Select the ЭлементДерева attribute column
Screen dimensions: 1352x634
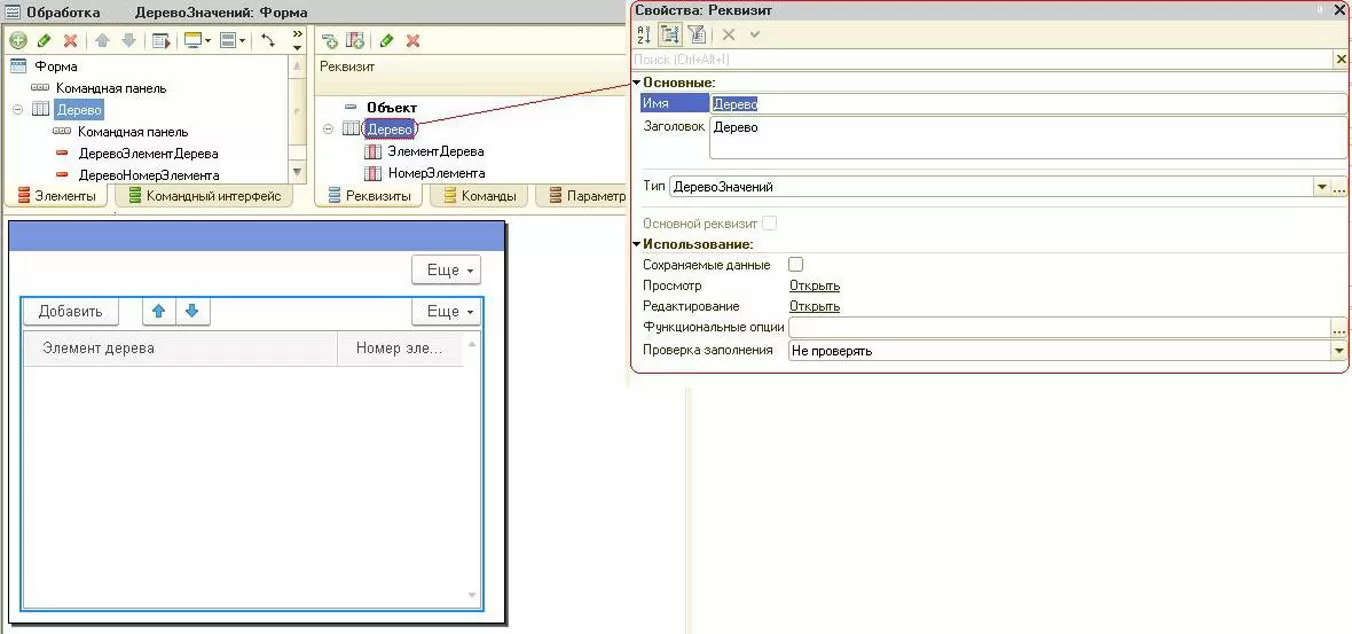pos(435,151)
